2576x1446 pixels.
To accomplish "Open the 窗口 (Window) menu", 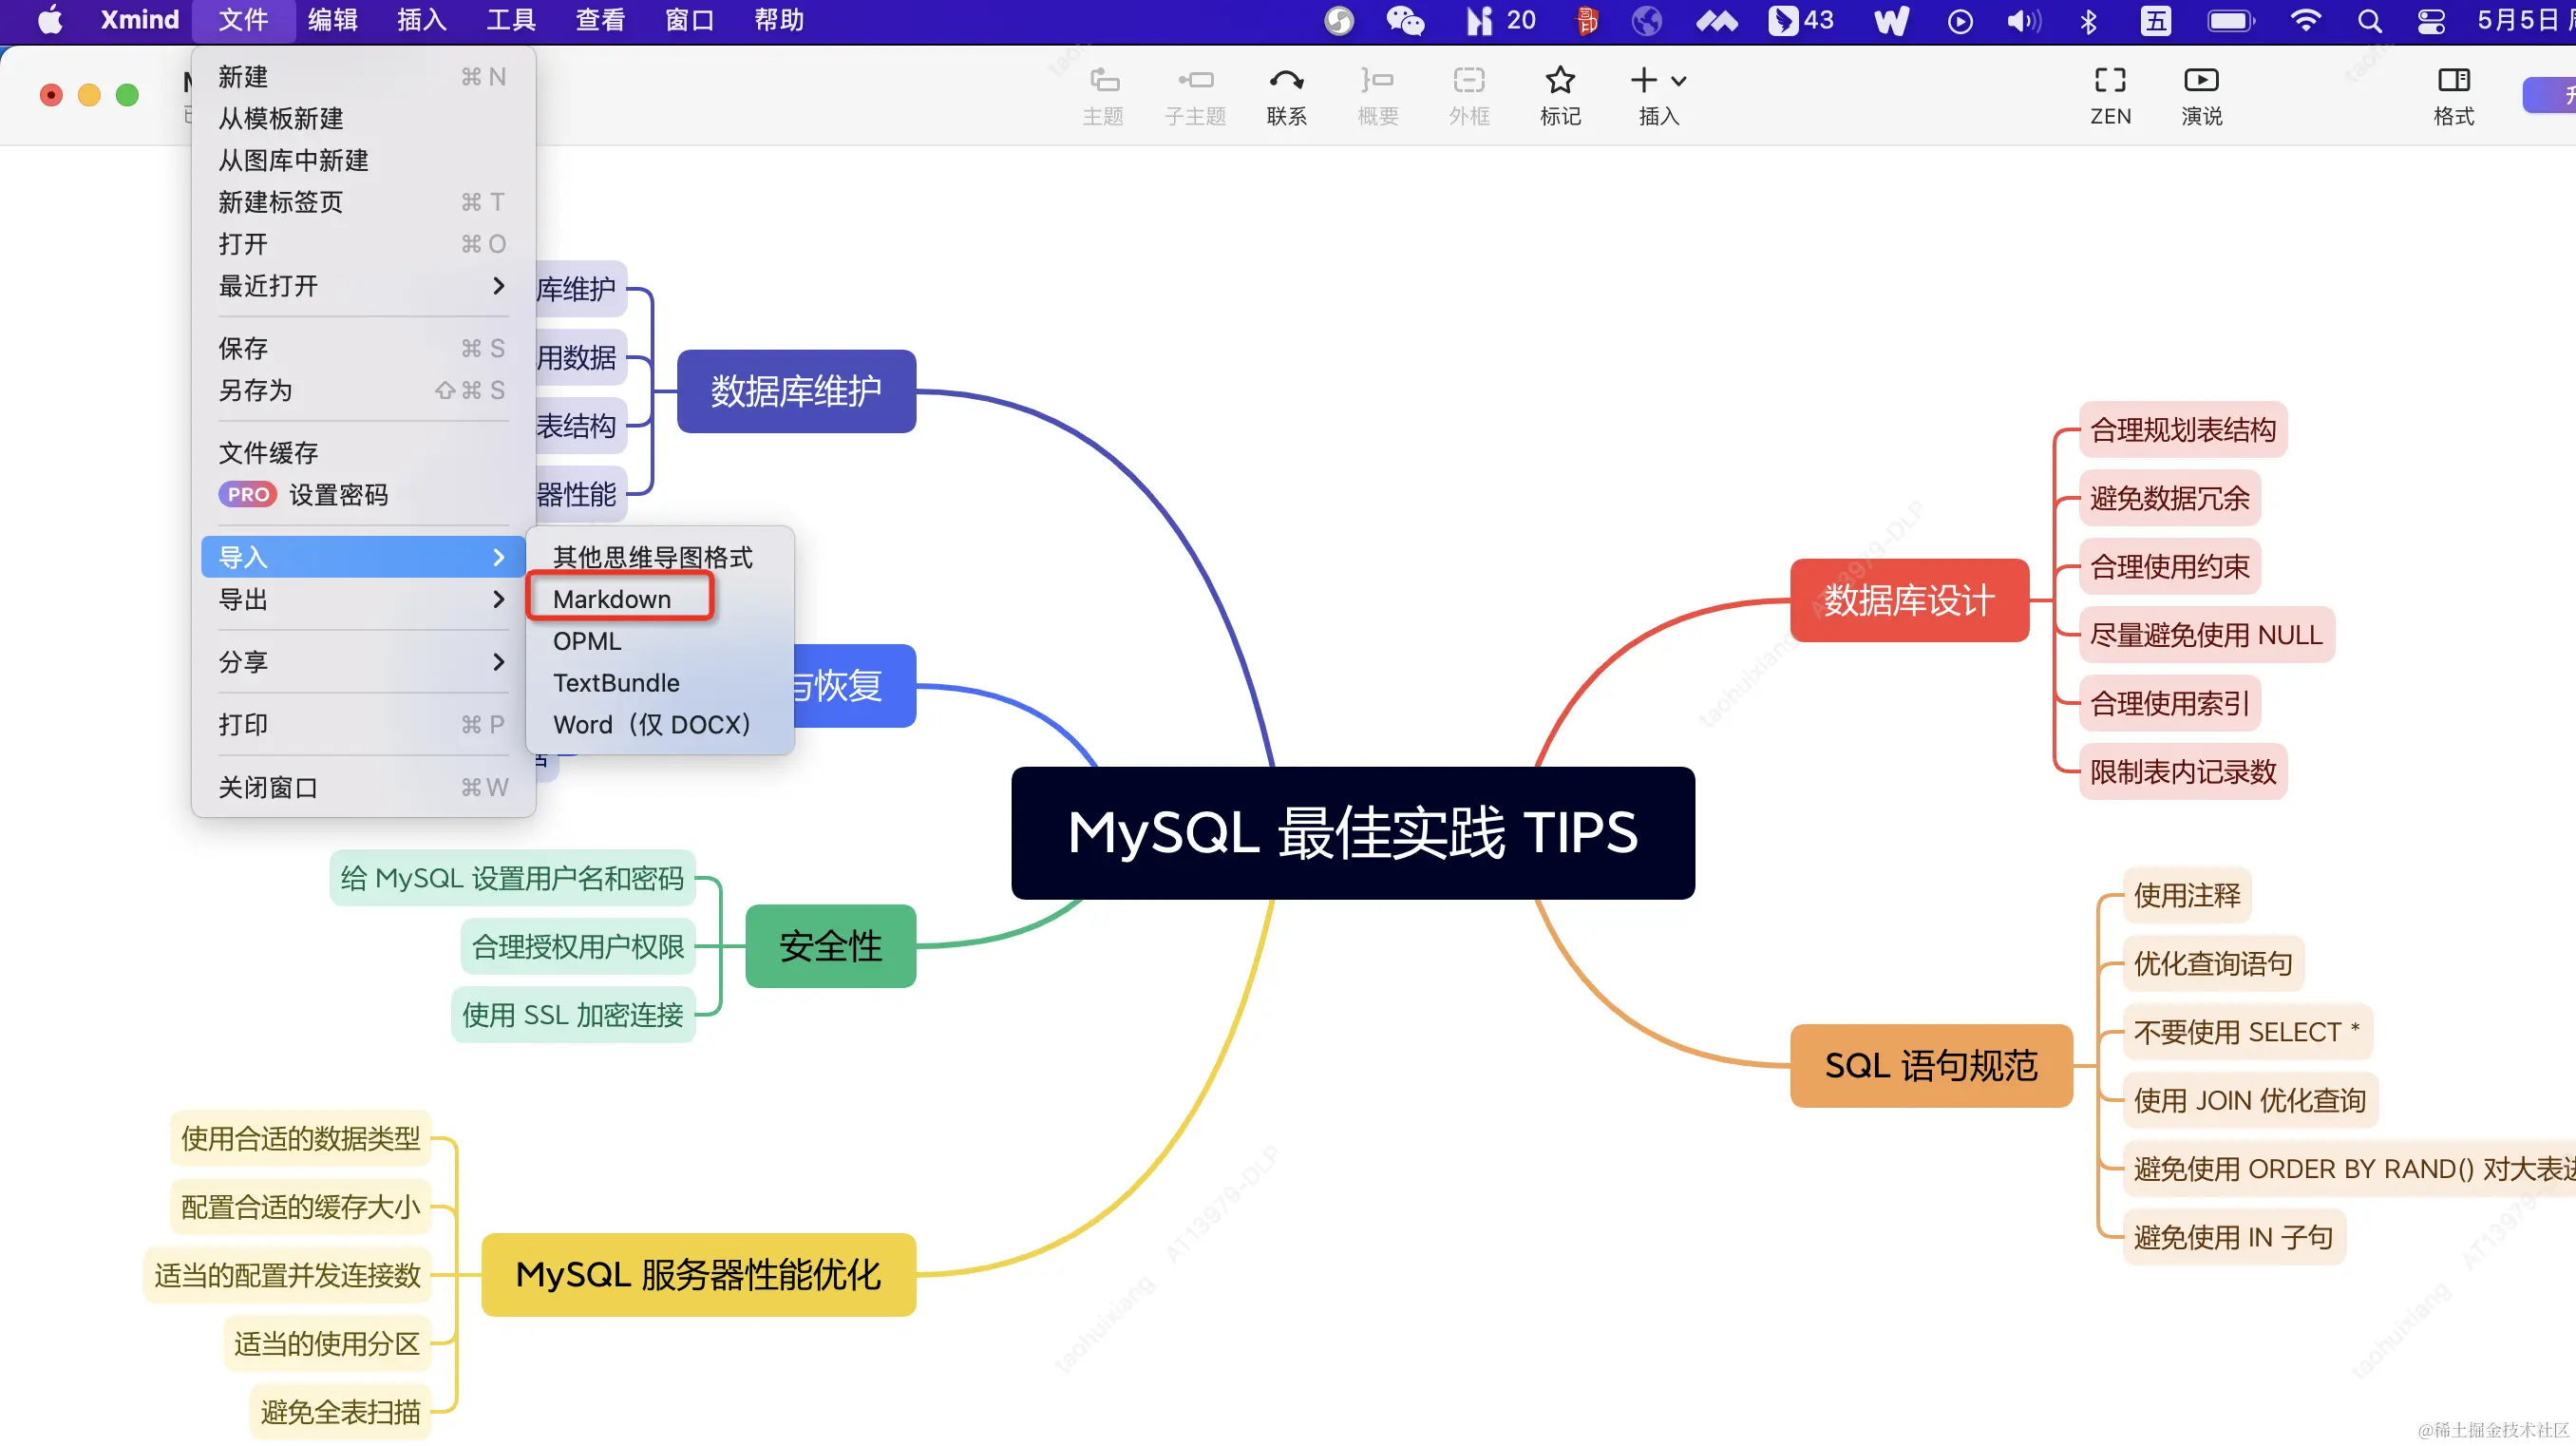I will (690, 20).
